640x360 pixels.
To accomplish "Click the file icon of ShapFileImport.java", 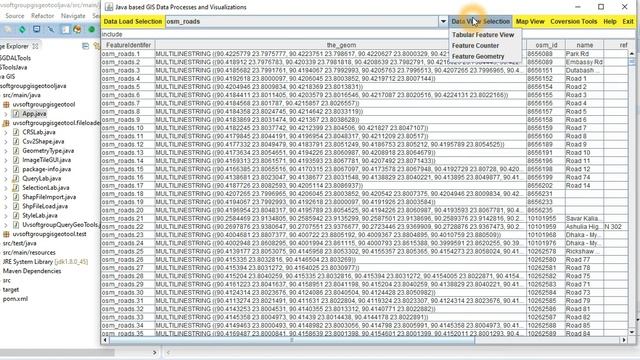I will point(16,197).
